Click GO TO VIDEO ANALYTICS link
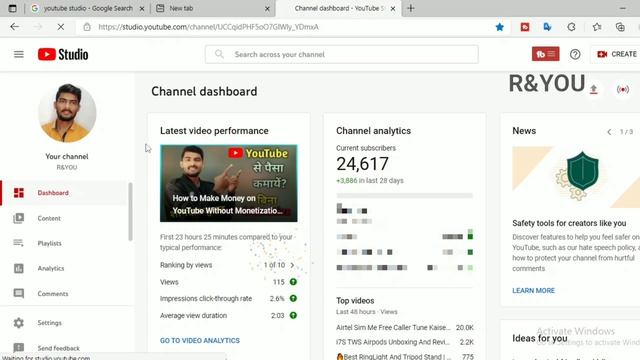640x360 pixels. coord(200,340)
